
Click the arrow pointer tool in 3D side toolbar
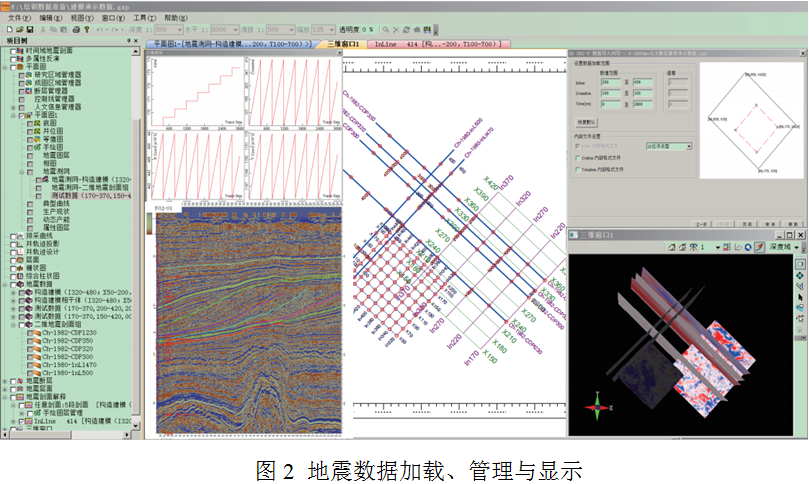tap(800, 297)
